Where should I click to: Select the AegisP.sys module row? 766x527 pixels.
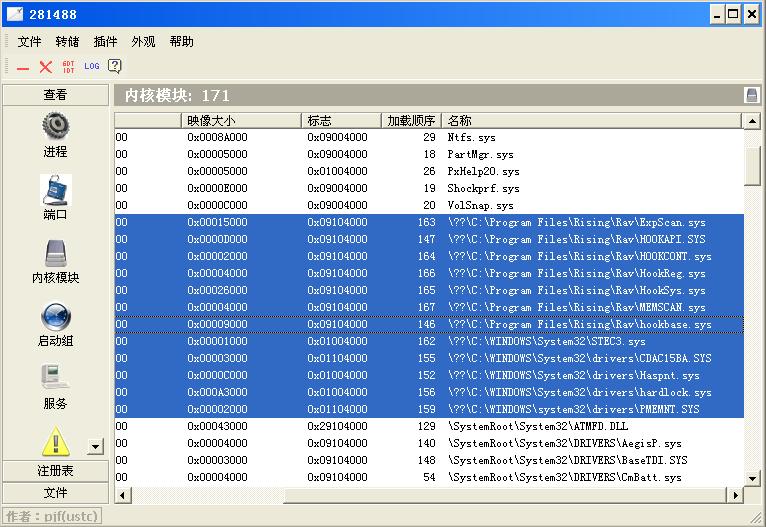coord(429,443)
